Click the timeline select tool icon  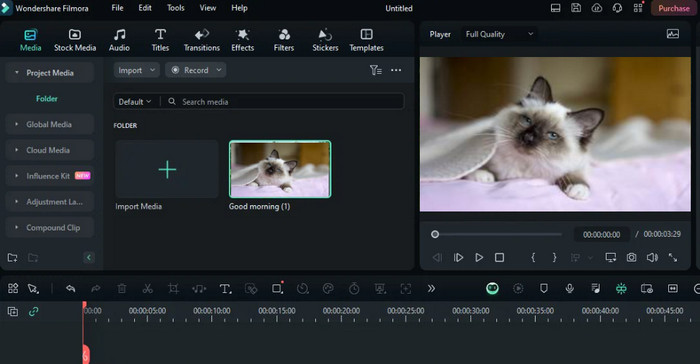pyautogui.click(x=33, y=289)
